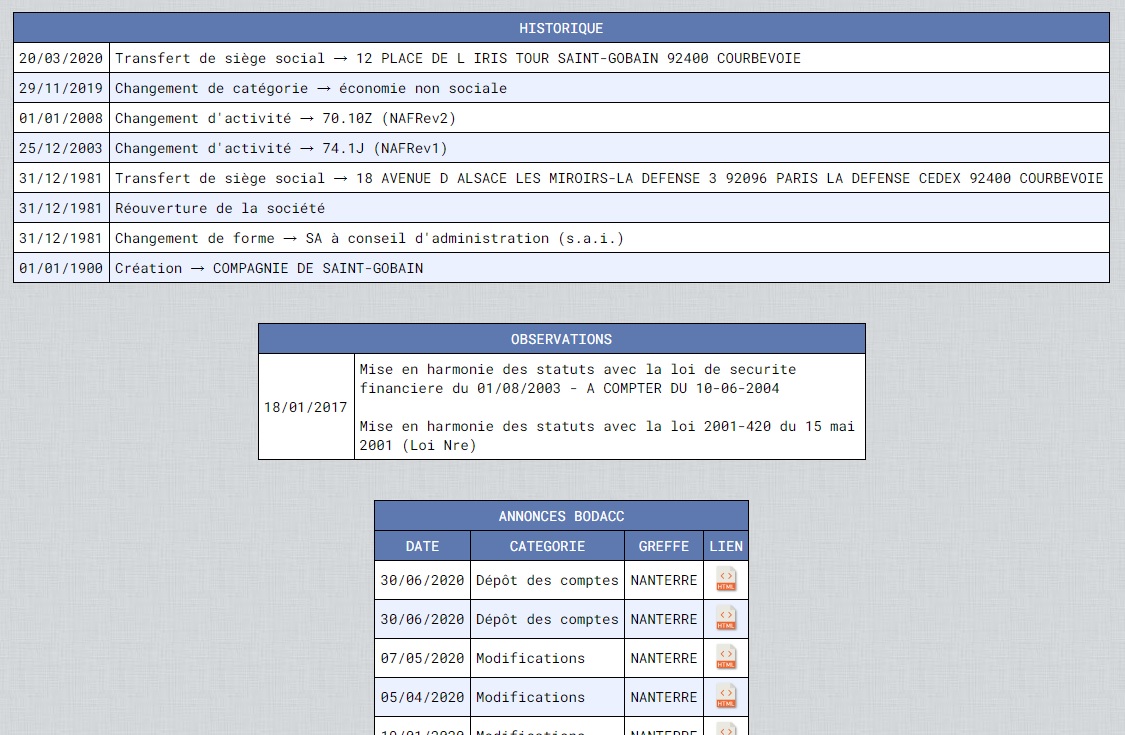
Task: Click the ANNONCES BODACC table header
Action: point(561,516)
